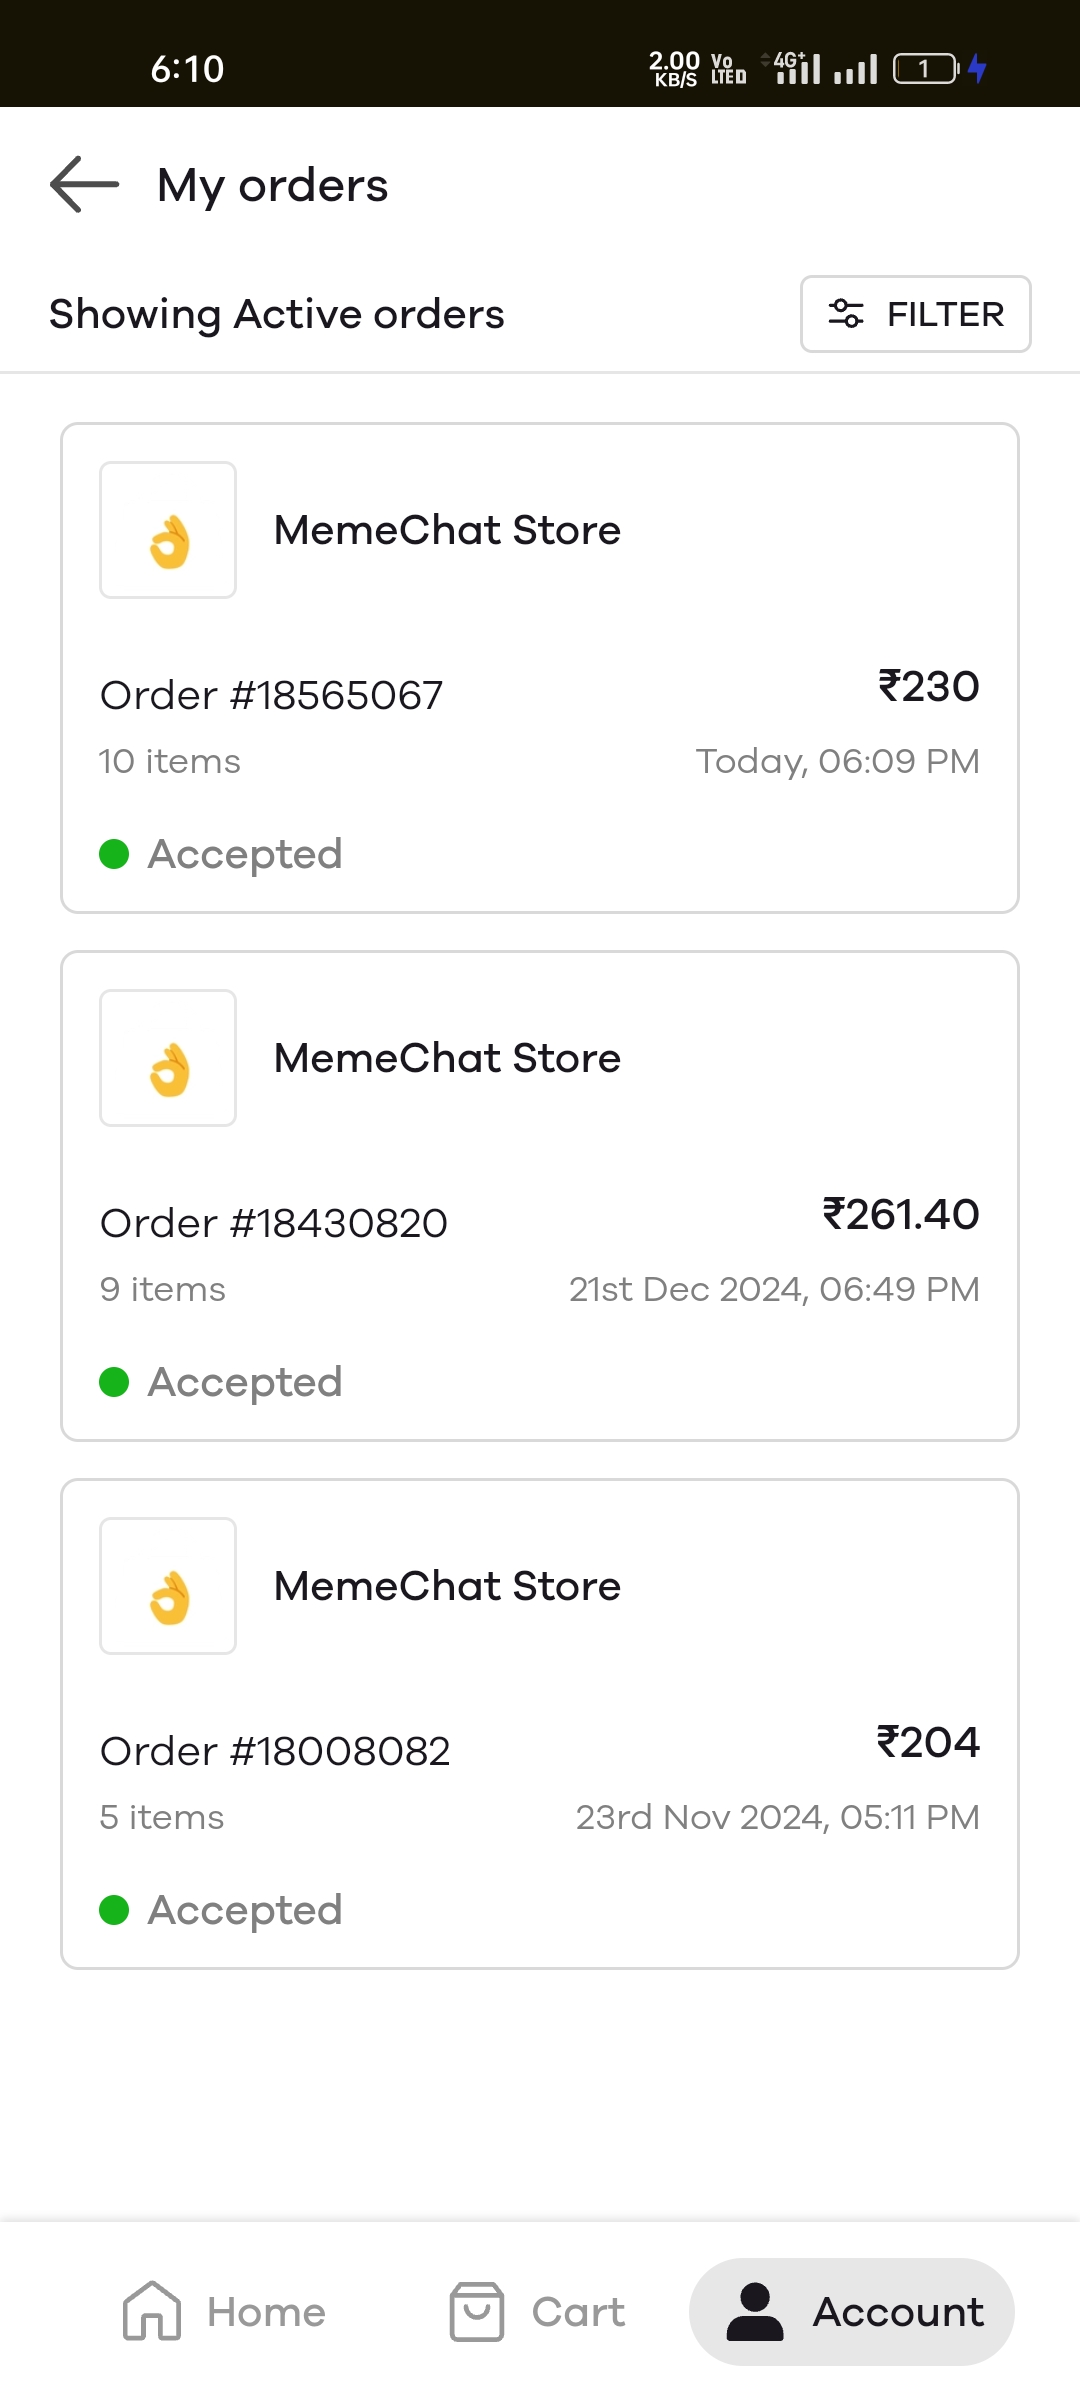Tap the battery indicator in status bar
The image size is (1080, 2400).
pos(926,68)
